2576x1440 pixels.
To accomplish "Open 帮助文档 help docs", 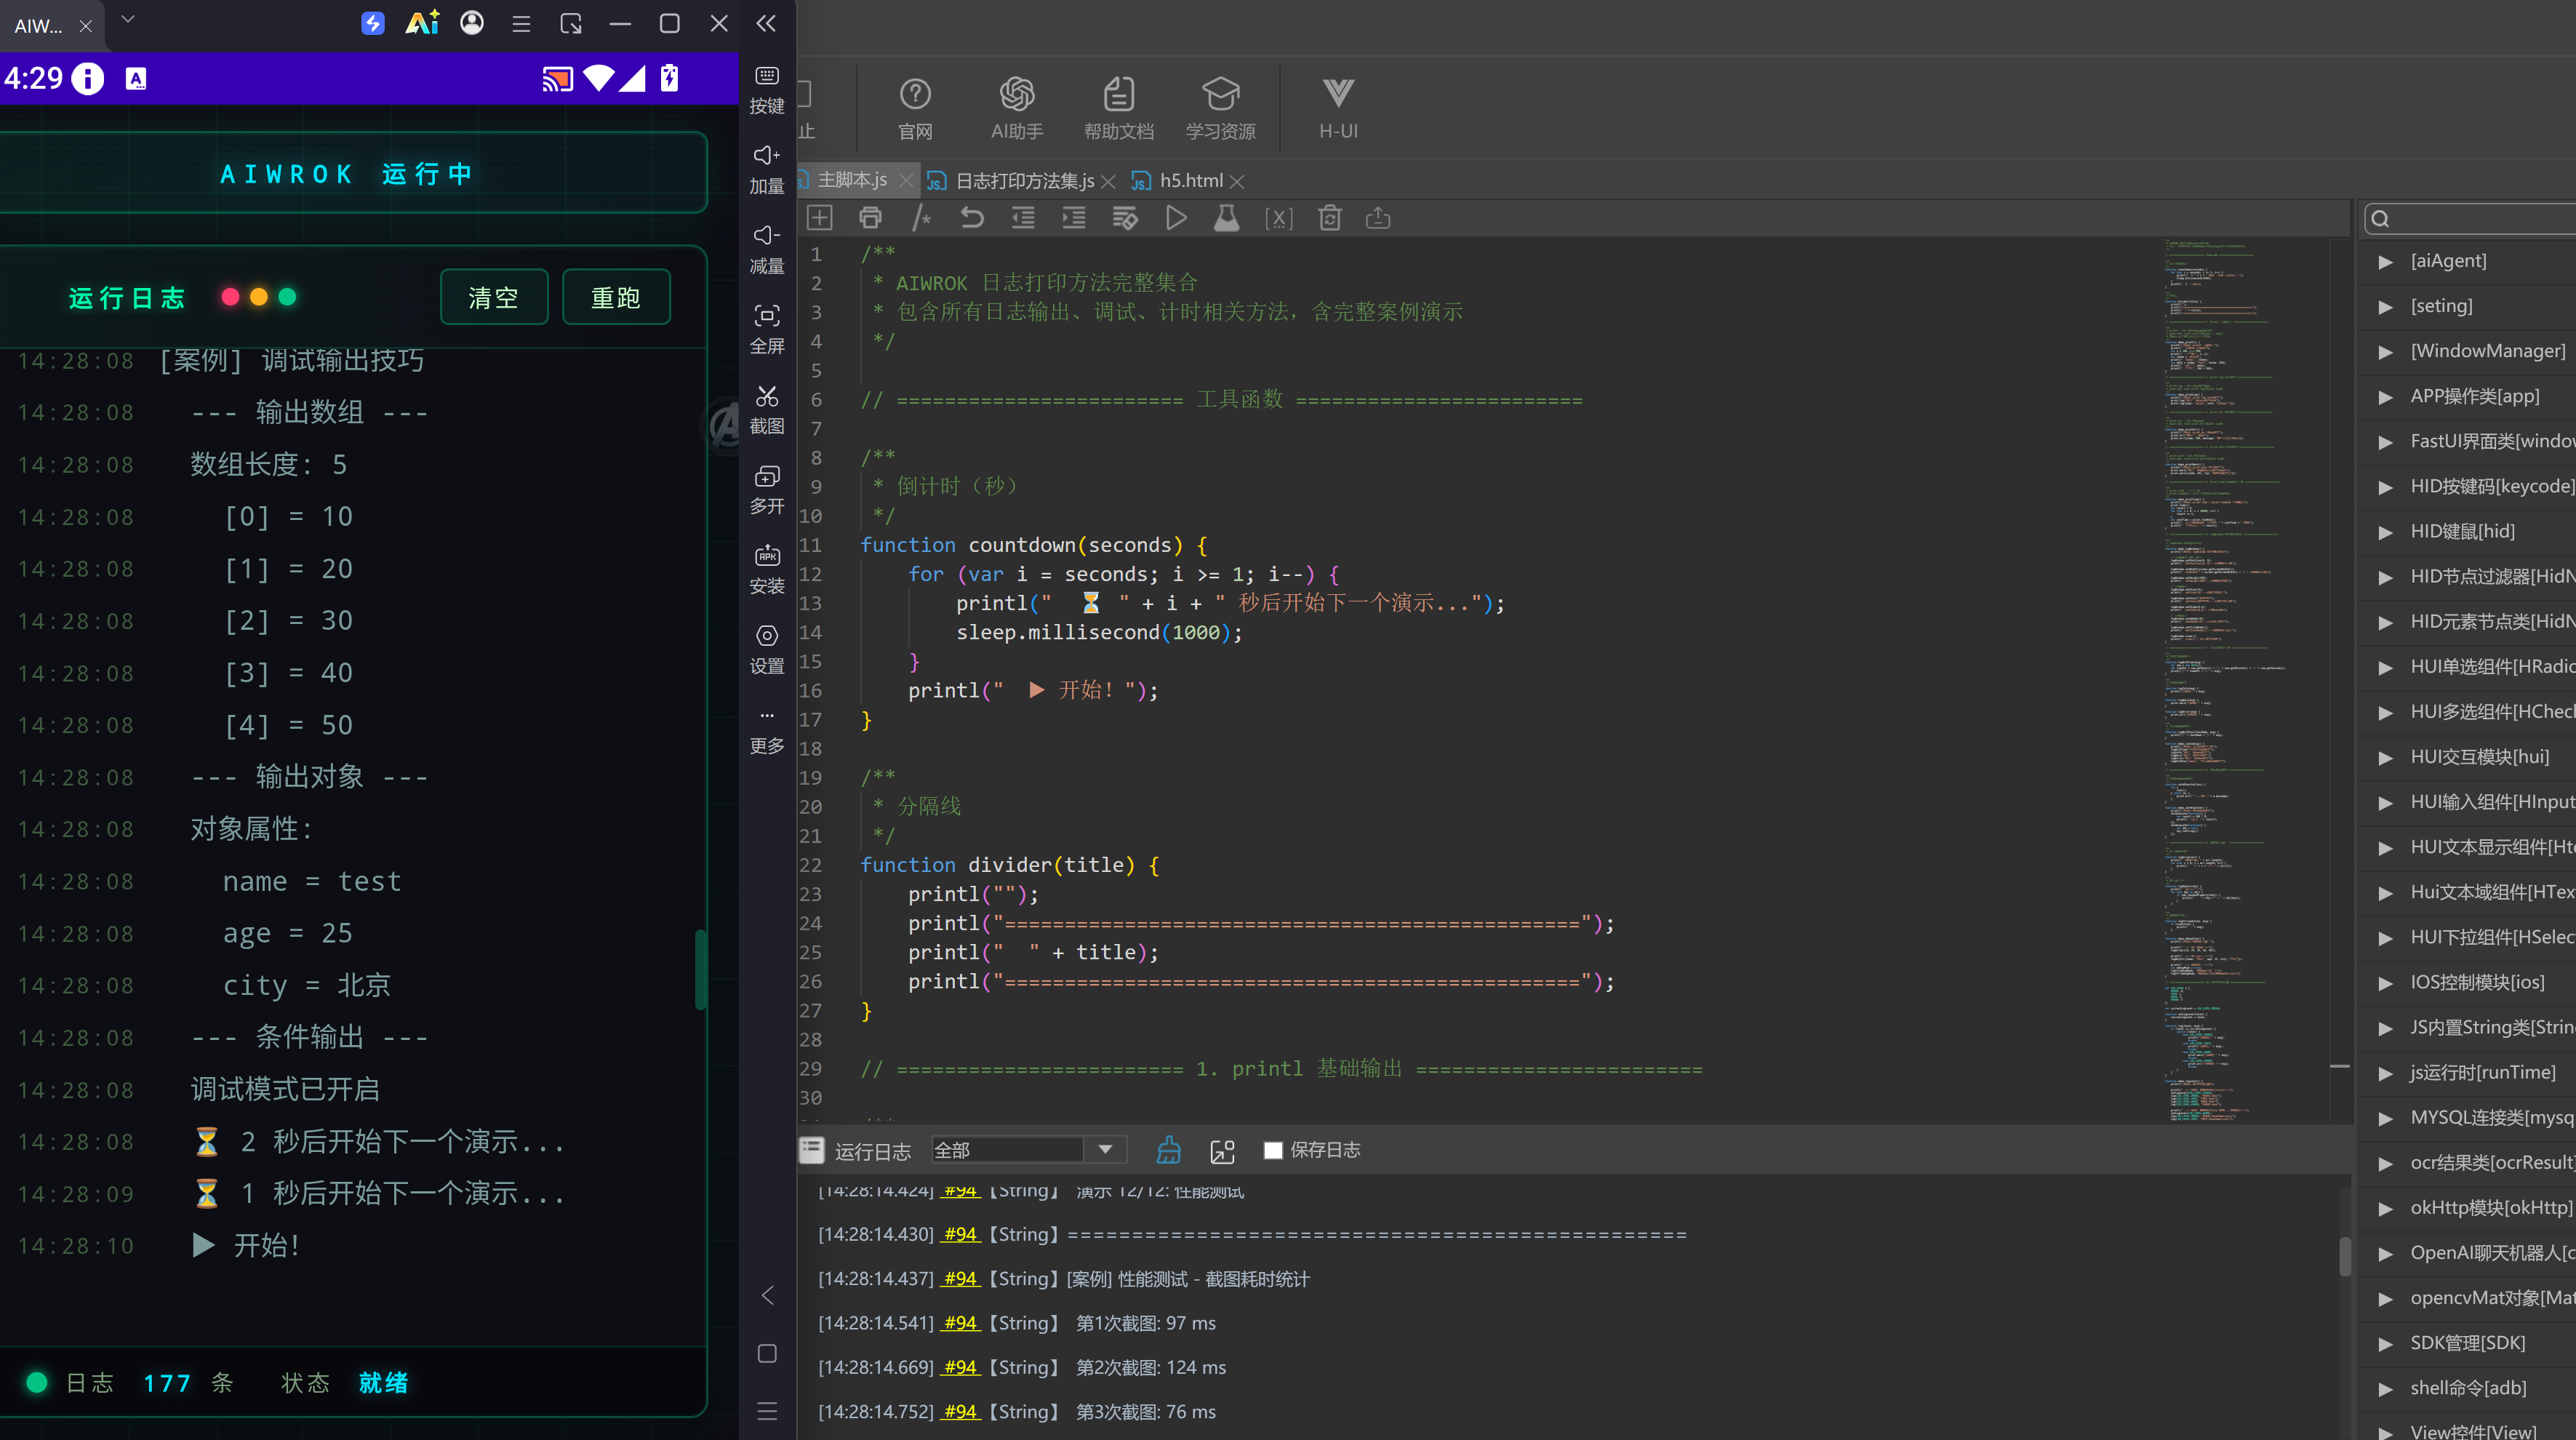I will [1118, 108].
